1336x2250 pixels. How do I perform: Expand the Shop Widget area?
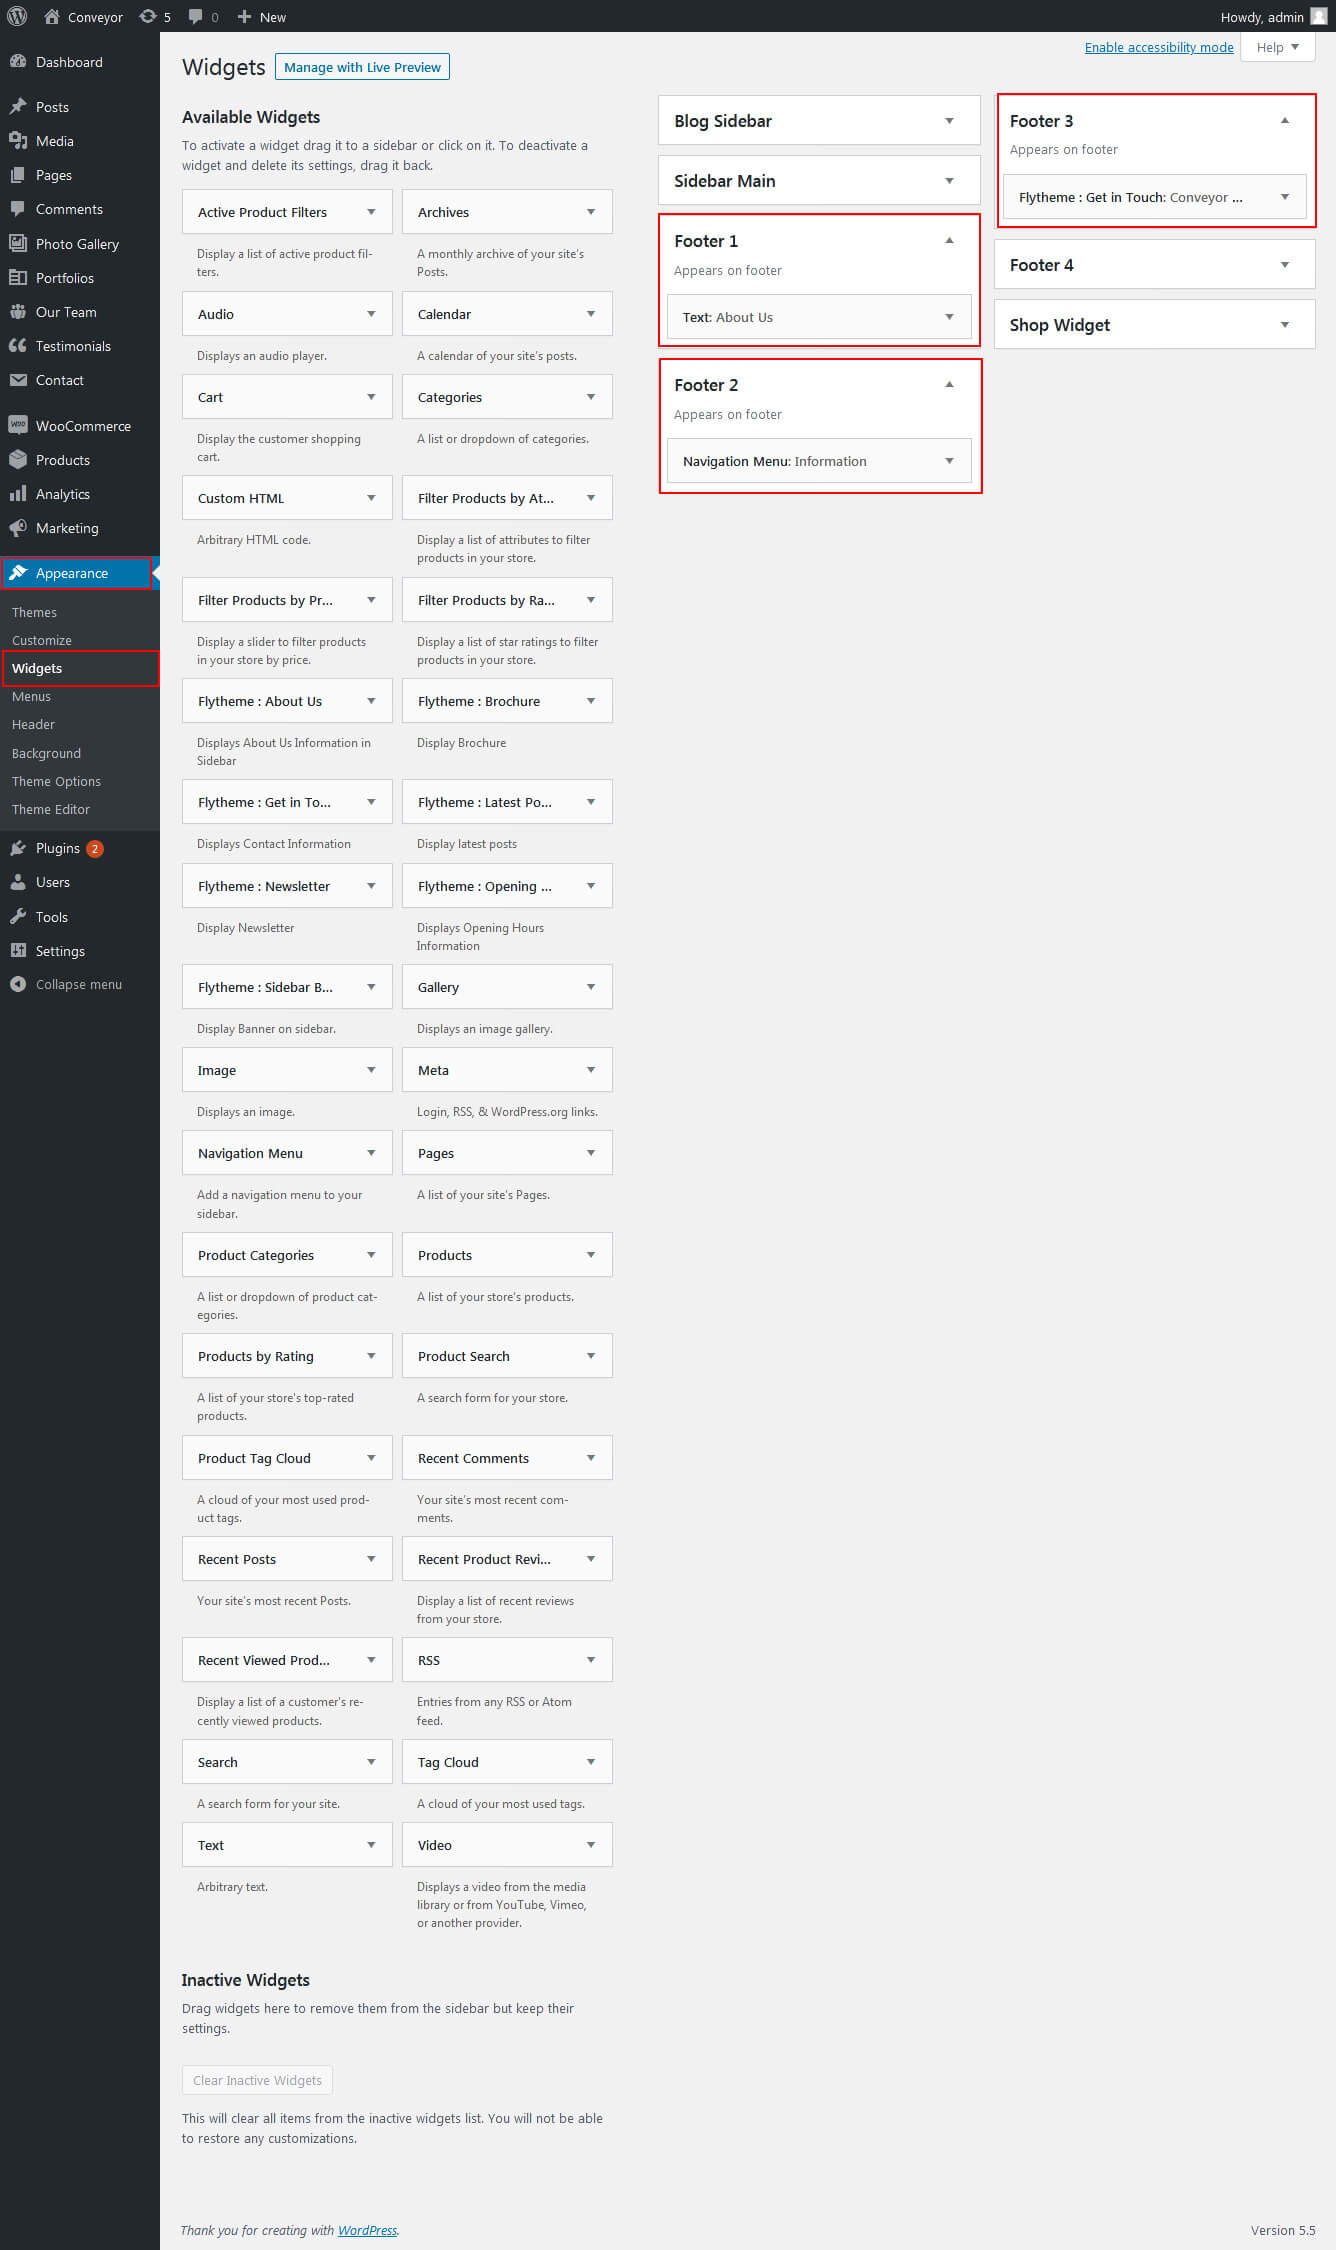pyautogui.click(x=1284, y=325)
